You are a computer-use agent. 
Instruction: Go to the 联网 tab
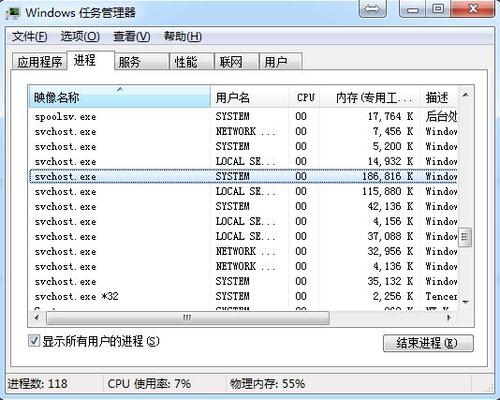point(236,62)
